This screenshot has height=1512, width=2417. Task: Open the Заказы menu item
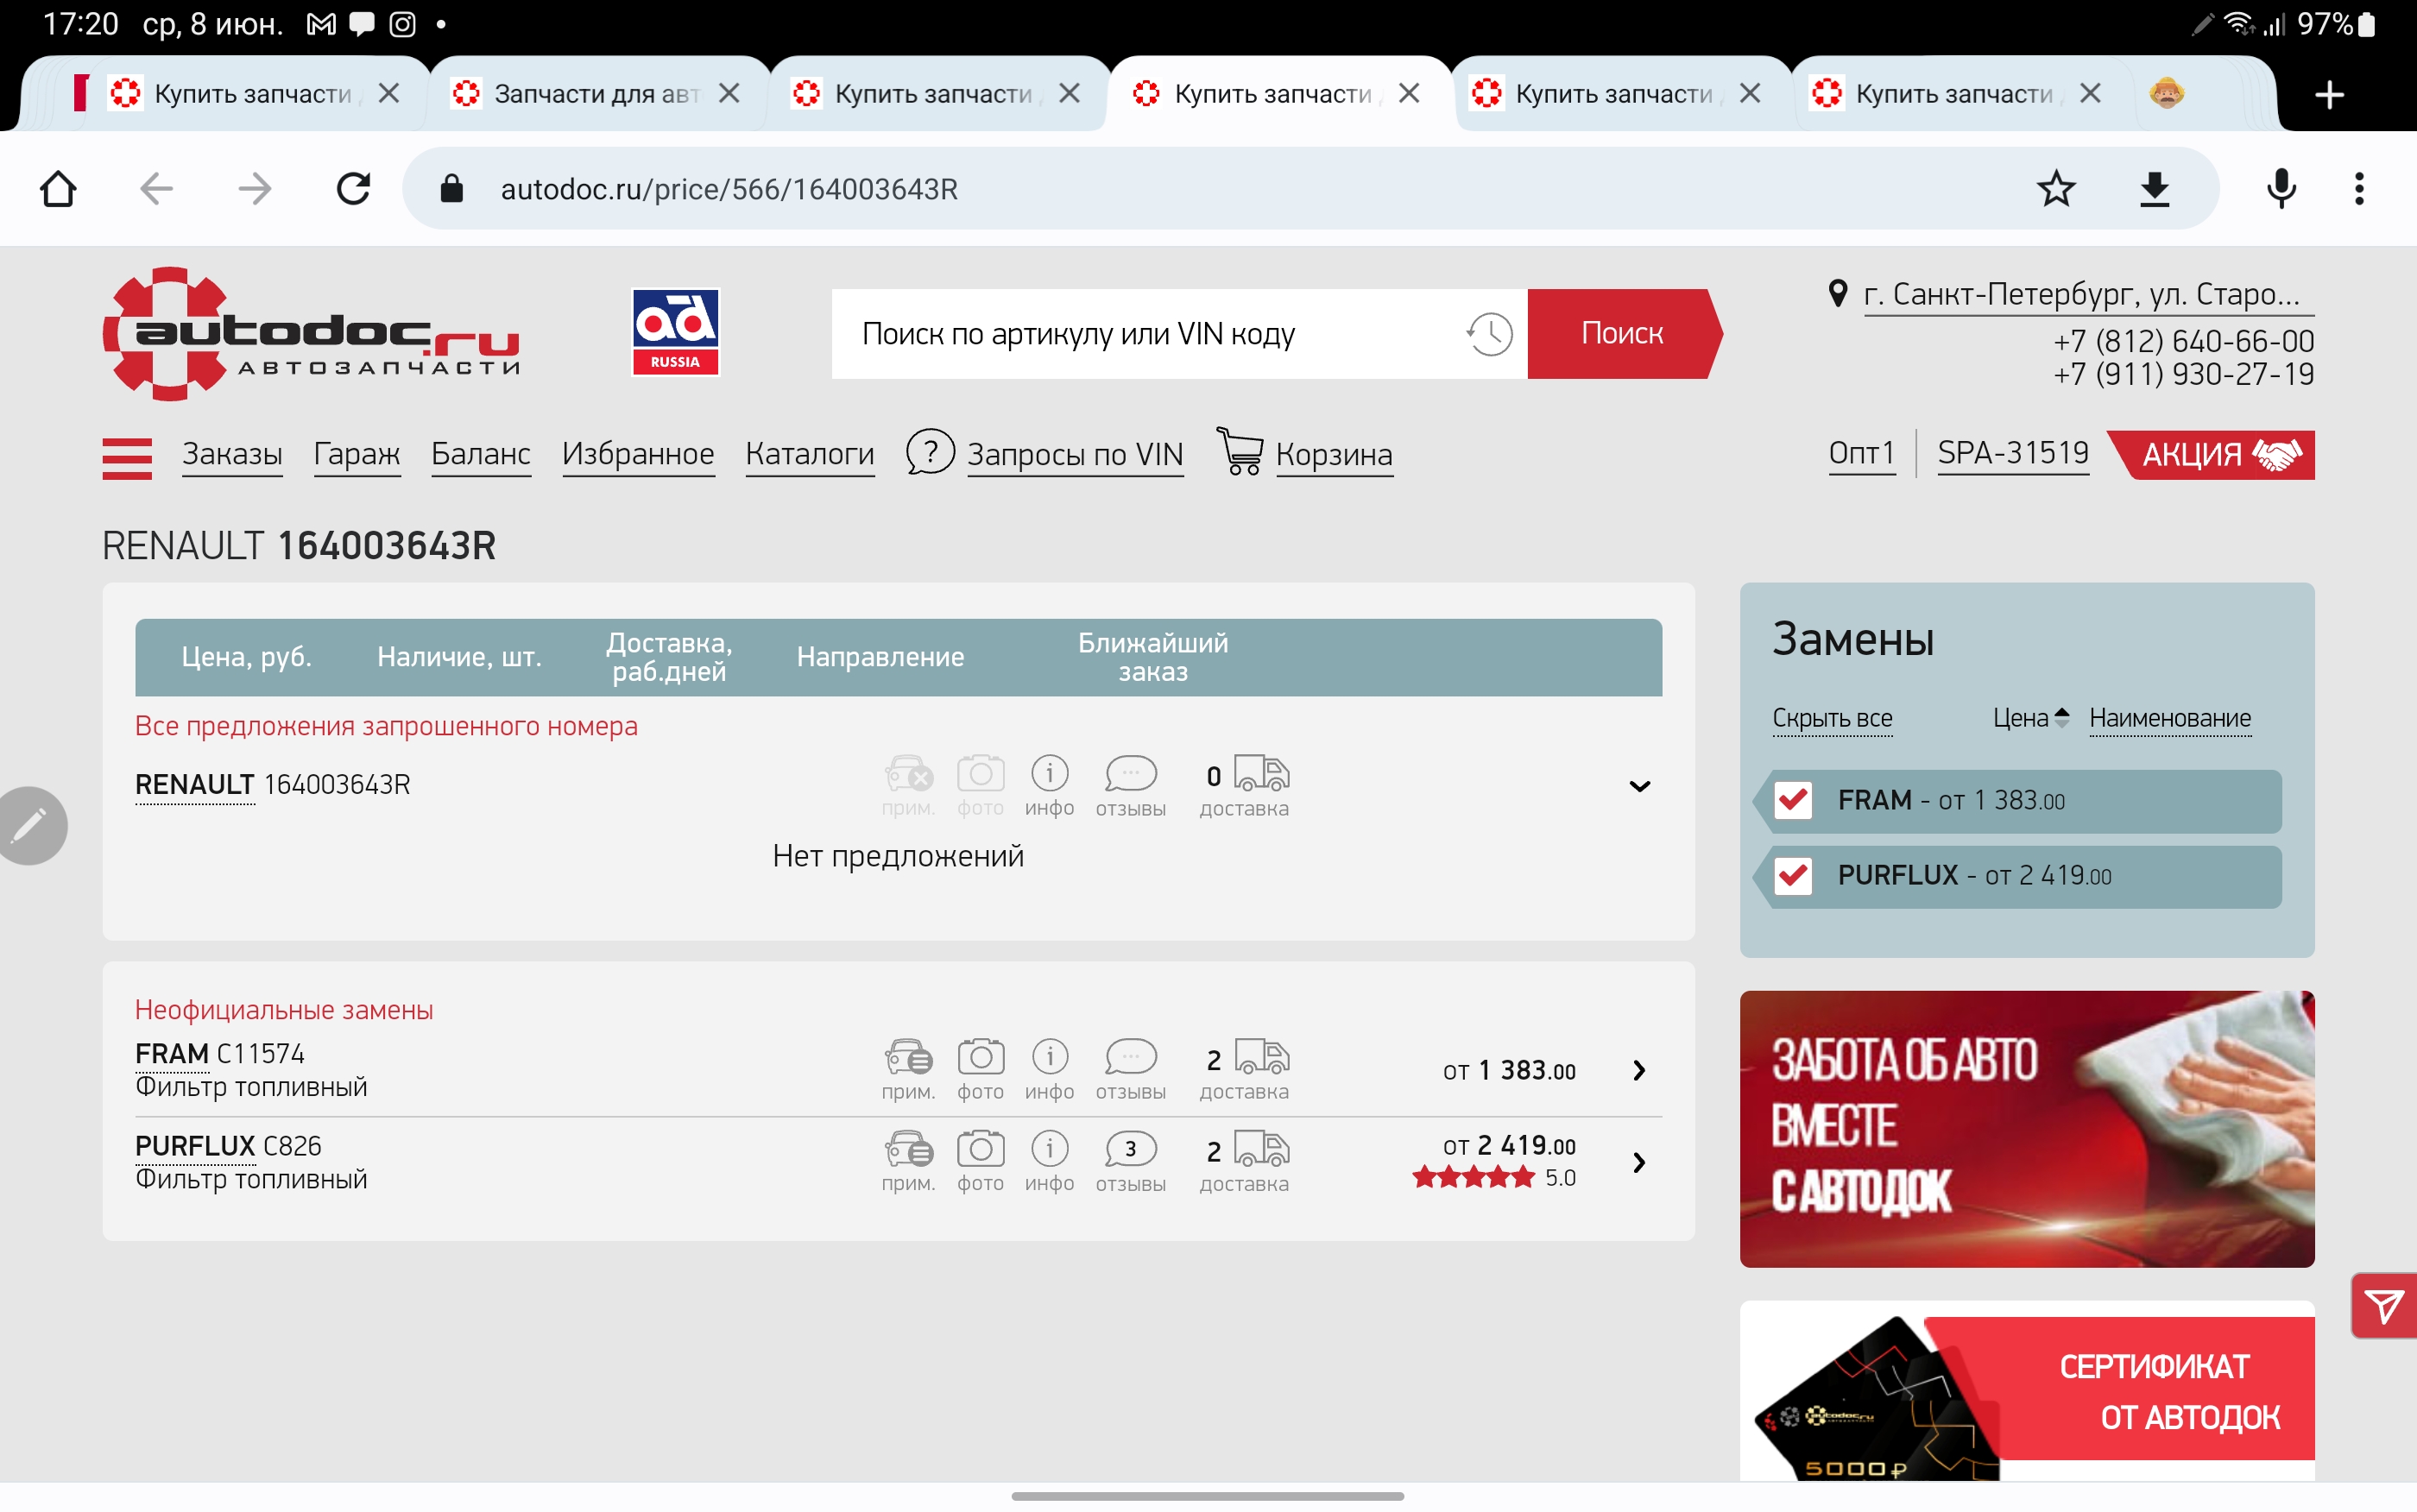pos(232,454)
